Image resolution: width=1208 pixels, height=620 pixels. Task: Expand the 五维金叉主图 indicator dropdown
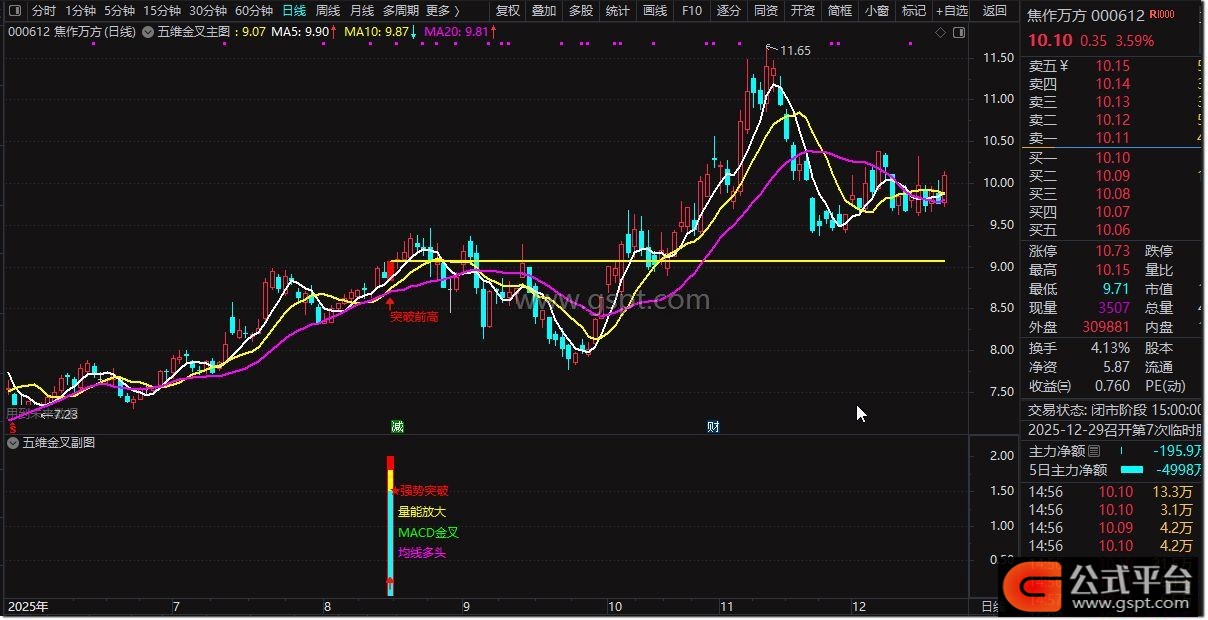tap(148, 32)
